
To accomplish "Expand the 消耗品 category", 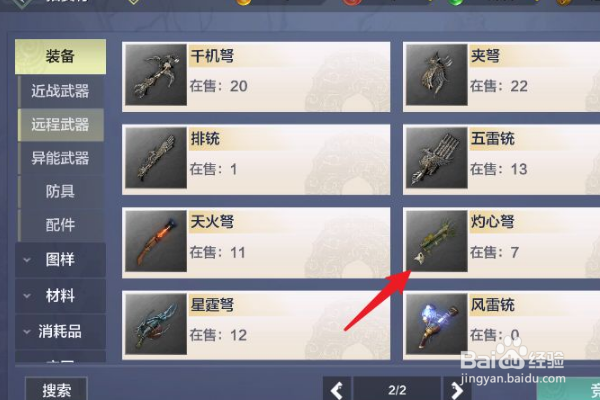I will tap(60, 331).
